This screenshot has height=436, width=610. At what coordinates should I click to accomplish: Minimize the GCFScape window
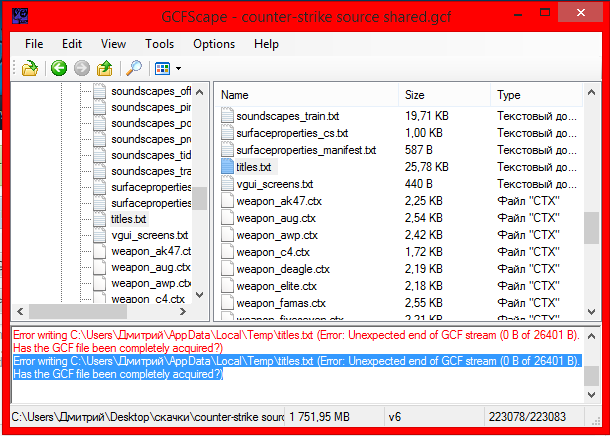518,14
